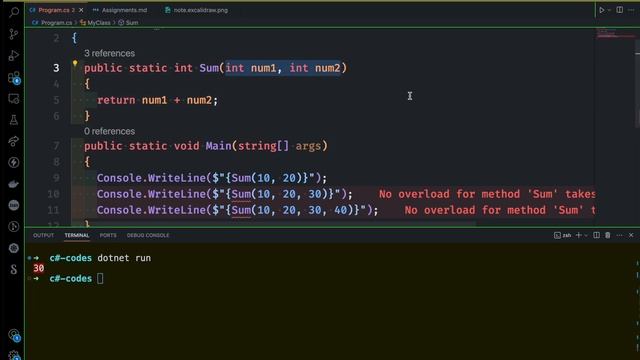This screenshot has height=360, width=640.
Task: Open the Extensions view with badge
Action: pyautogui.click(x=14, y=77)
